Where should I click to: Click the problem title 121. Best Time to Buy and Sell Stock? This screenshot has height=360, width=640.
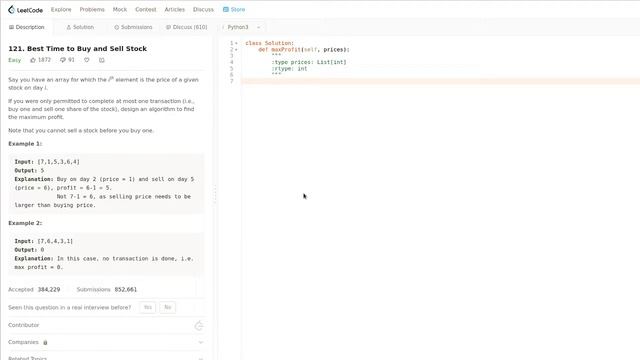coord(78,49)
